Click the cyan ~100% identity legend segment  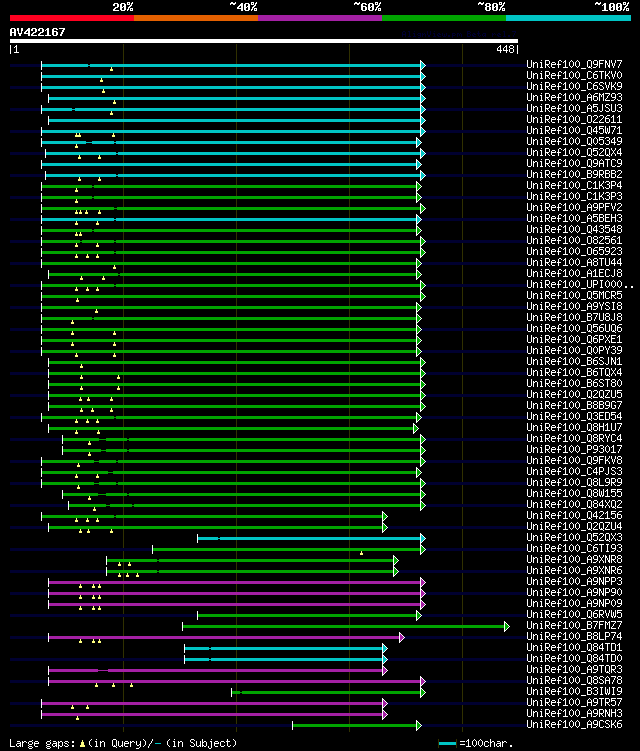click(x=568, y=18)
